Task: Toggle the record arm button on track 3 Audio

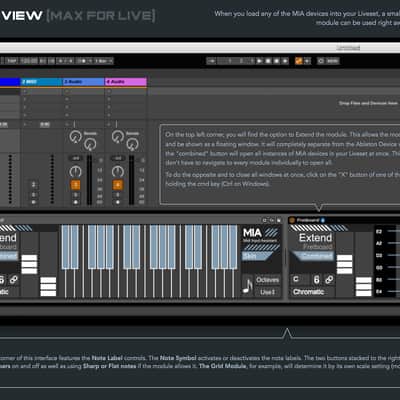Action: click(76, 202)
